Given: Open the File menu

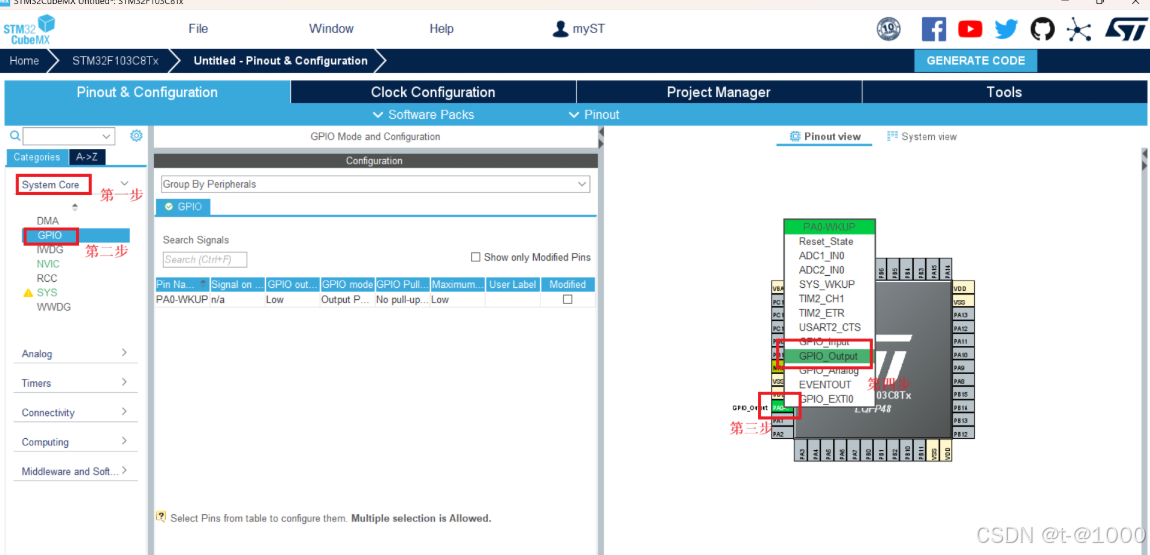Looking at the screenshot, I should (198, 29).
